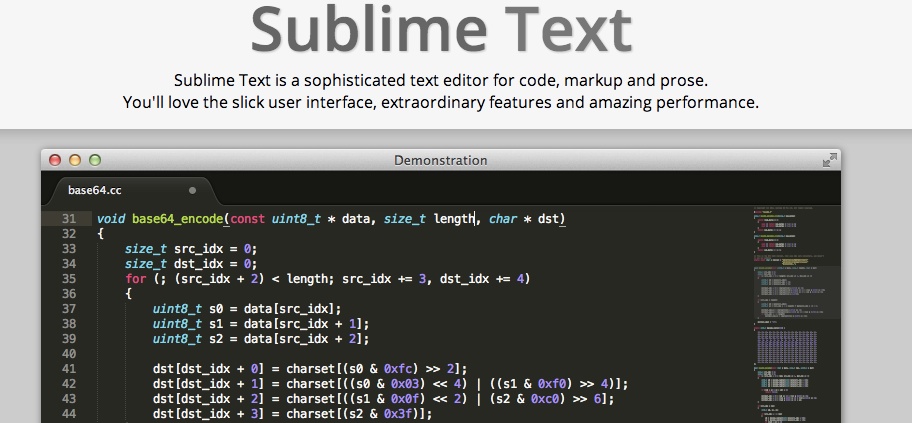Click line number 40 in the gutter
Screen dimensions: 912x423
[x=69, y=354]
